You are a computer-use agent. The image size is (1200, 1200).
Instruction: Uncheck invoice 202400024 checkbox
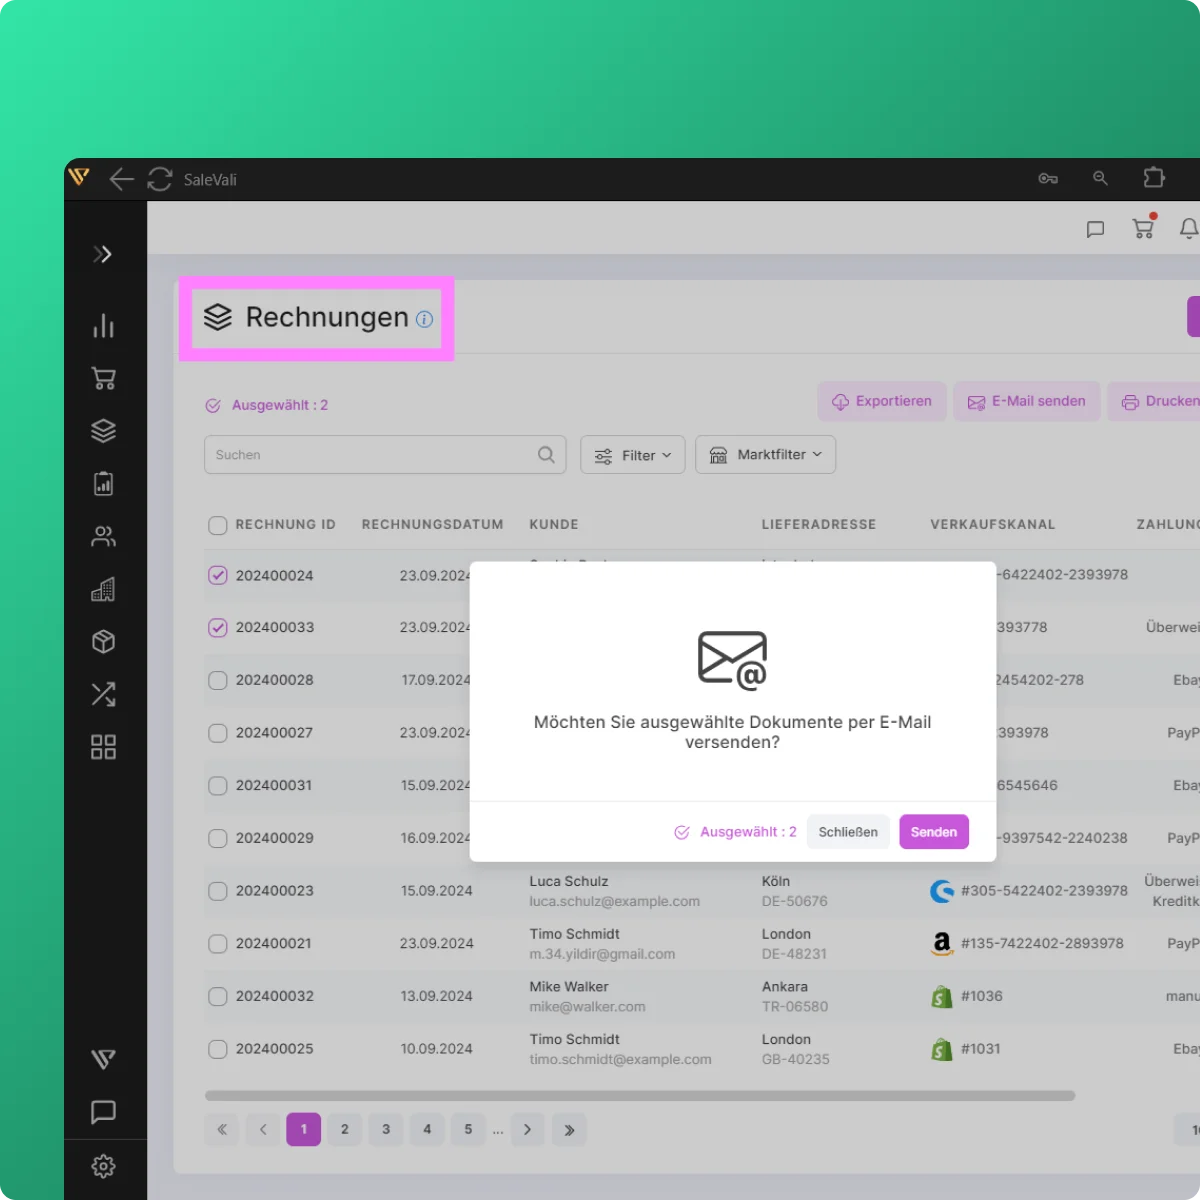tap(217, 575)
